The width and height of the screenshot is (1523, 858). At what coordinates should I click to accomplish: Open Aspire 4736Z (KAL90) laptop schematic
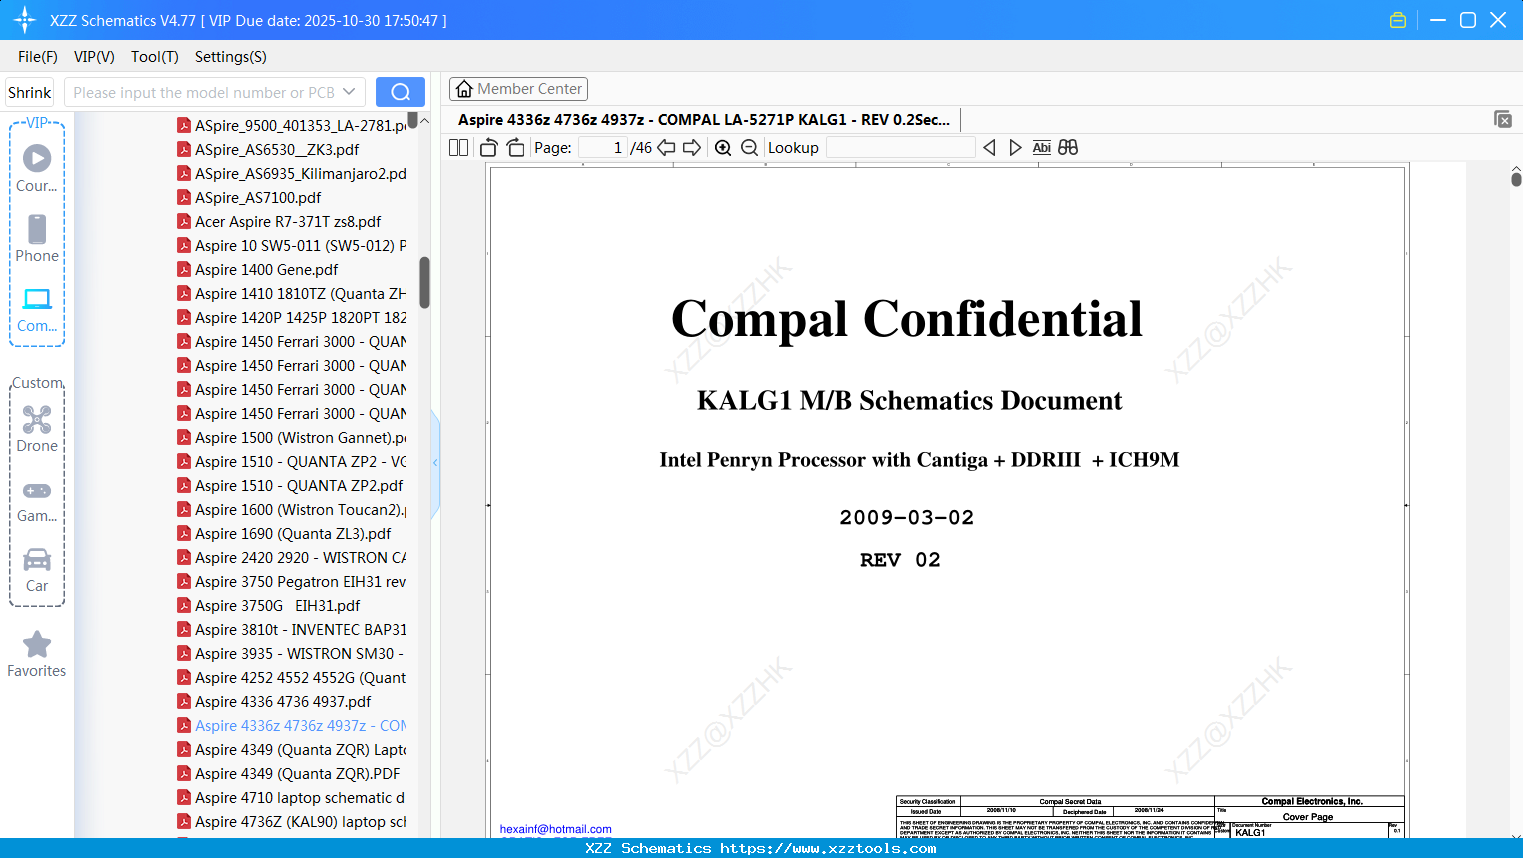click(292, 822)
